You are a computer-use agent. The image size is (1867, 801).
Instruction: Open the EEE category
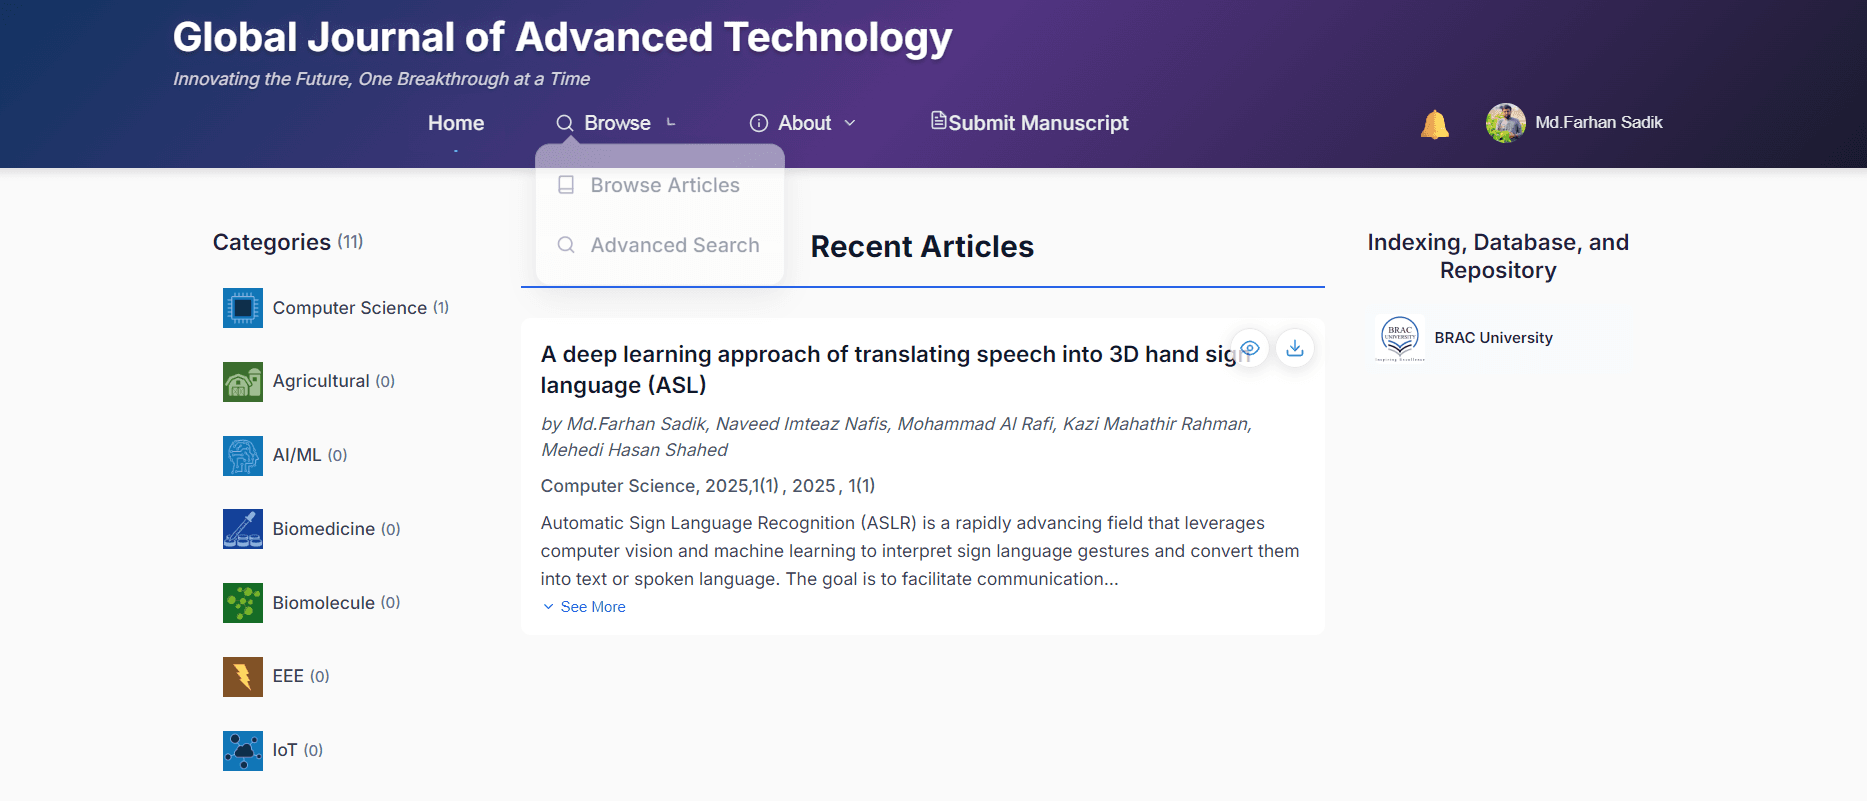[288, 676]
